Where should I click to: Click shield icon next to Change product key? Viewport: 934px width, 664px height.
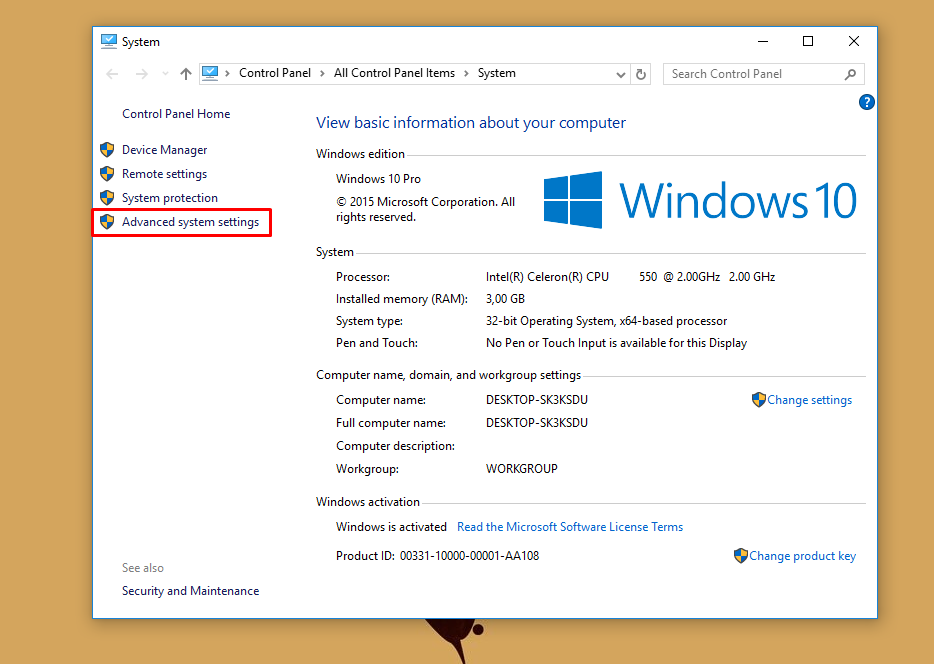click(x=740, y=556)
